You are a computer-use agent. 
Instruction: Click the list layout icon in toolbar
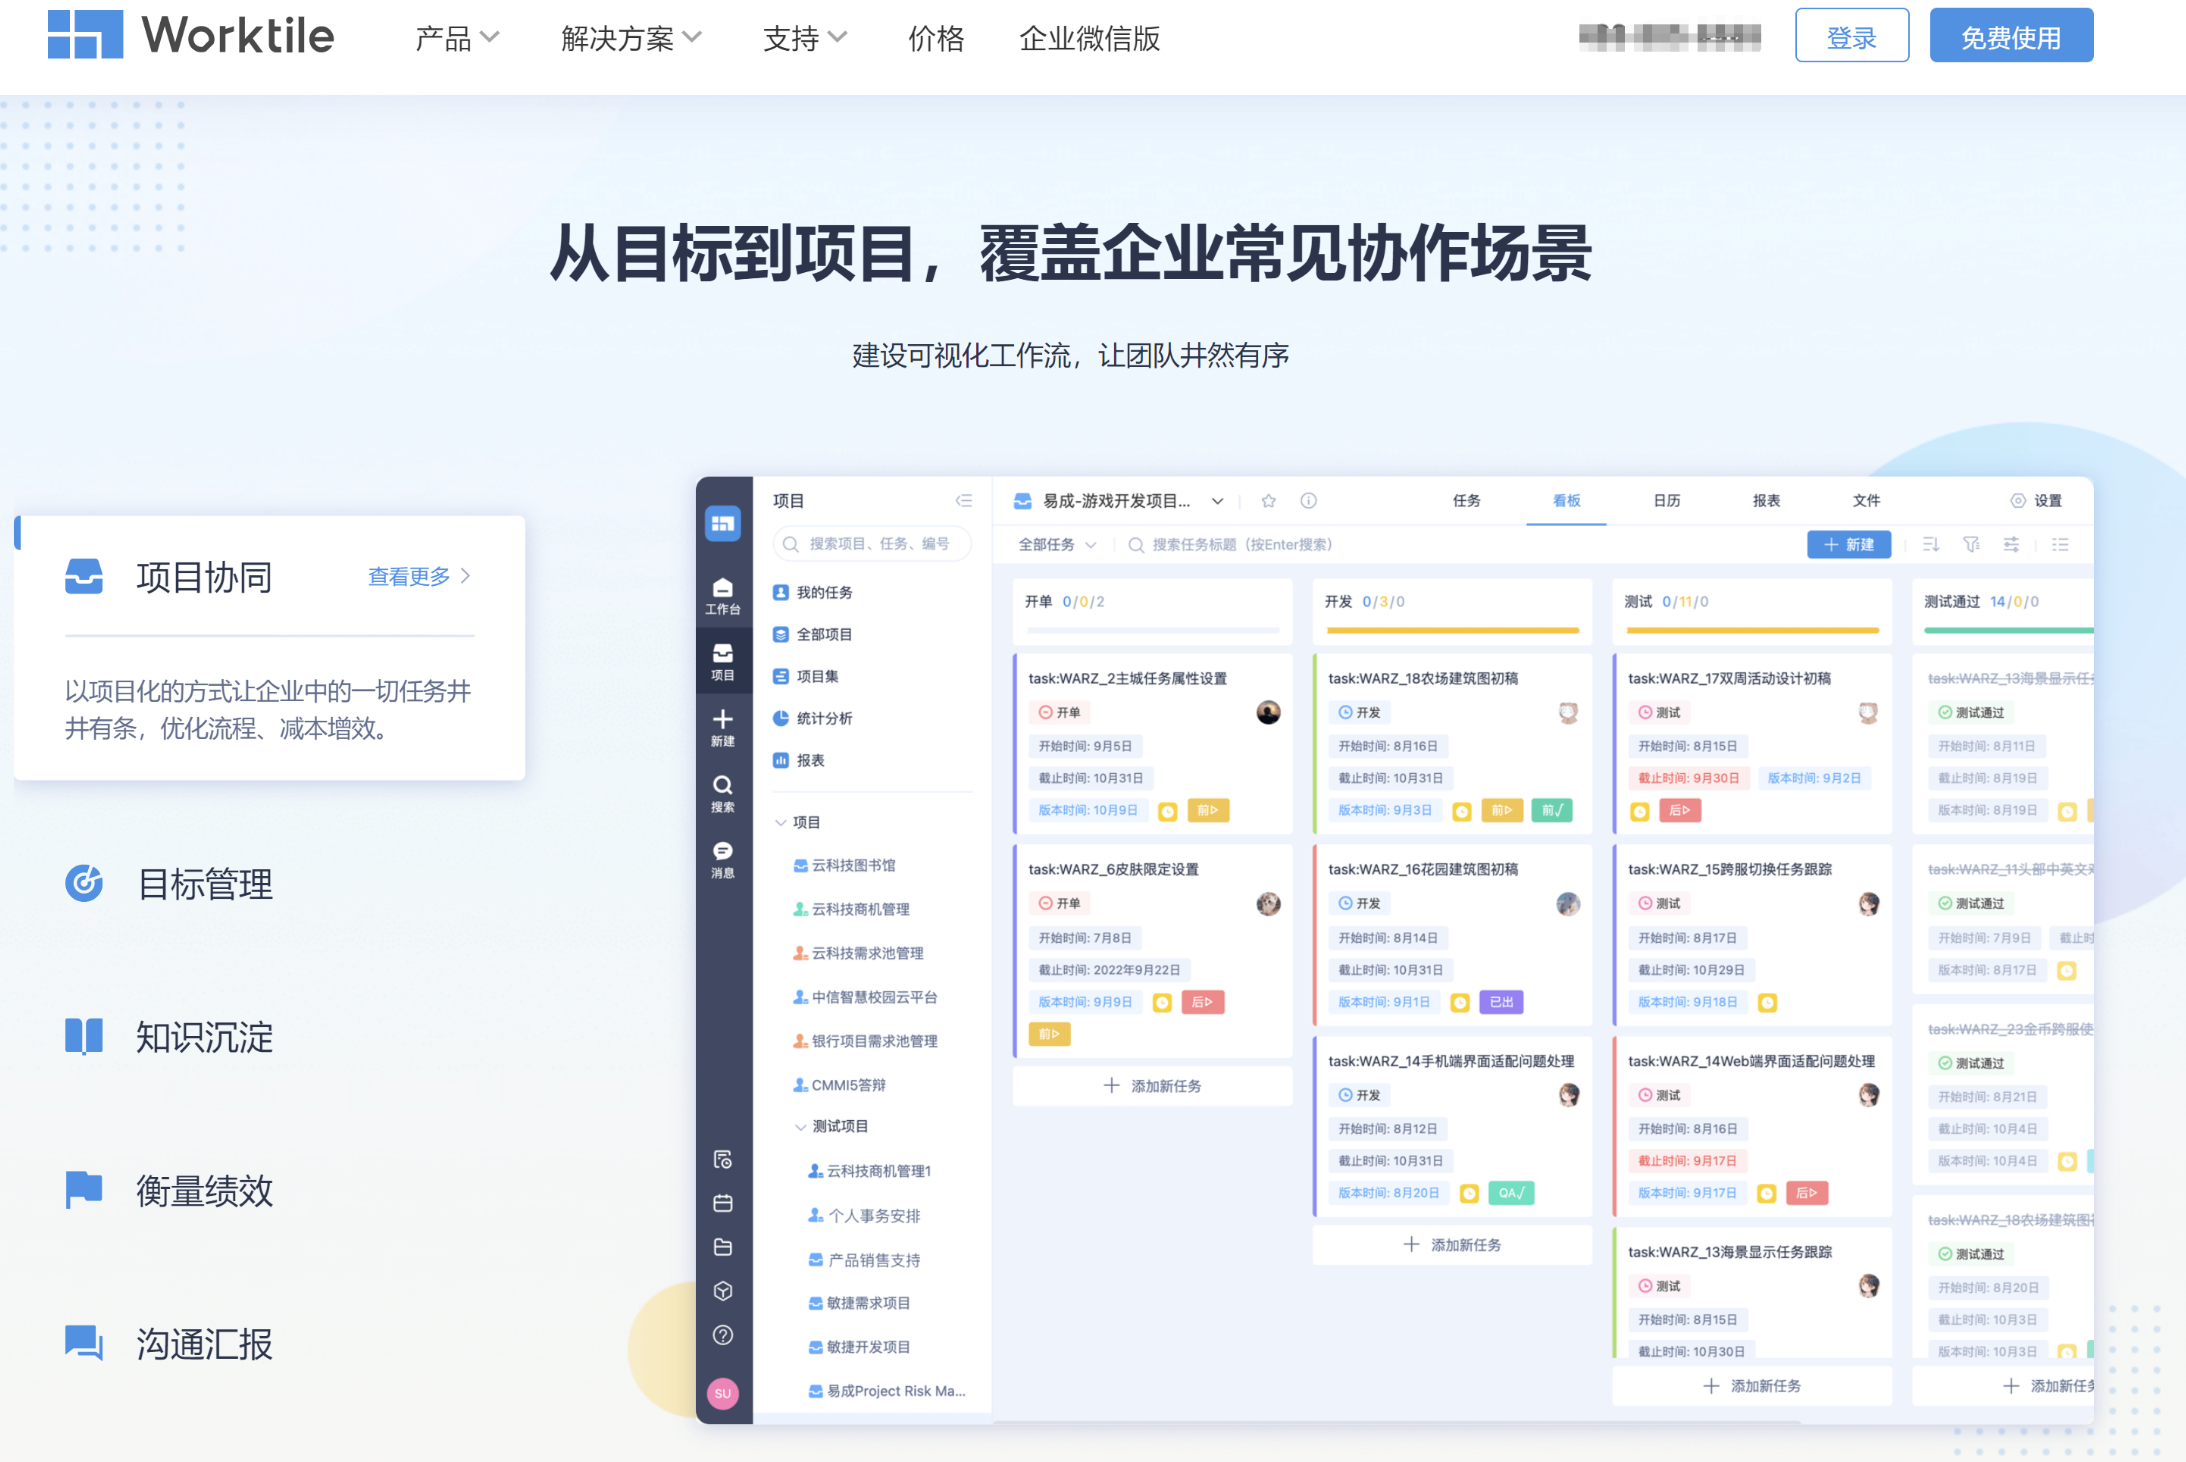coord(2060,544)
